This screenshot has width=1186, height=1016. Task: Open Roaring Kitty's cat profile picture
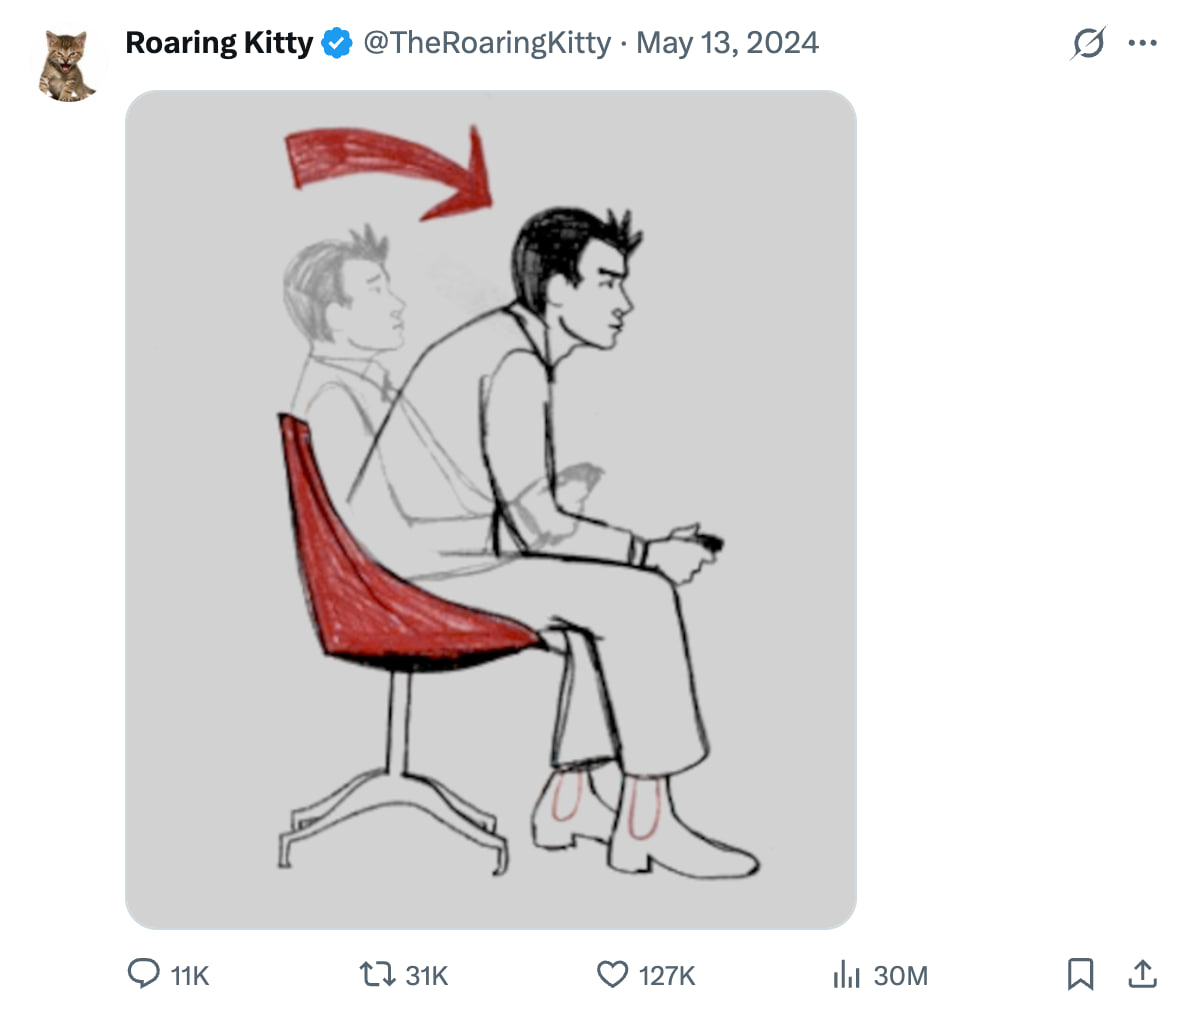tap(69, 65)
